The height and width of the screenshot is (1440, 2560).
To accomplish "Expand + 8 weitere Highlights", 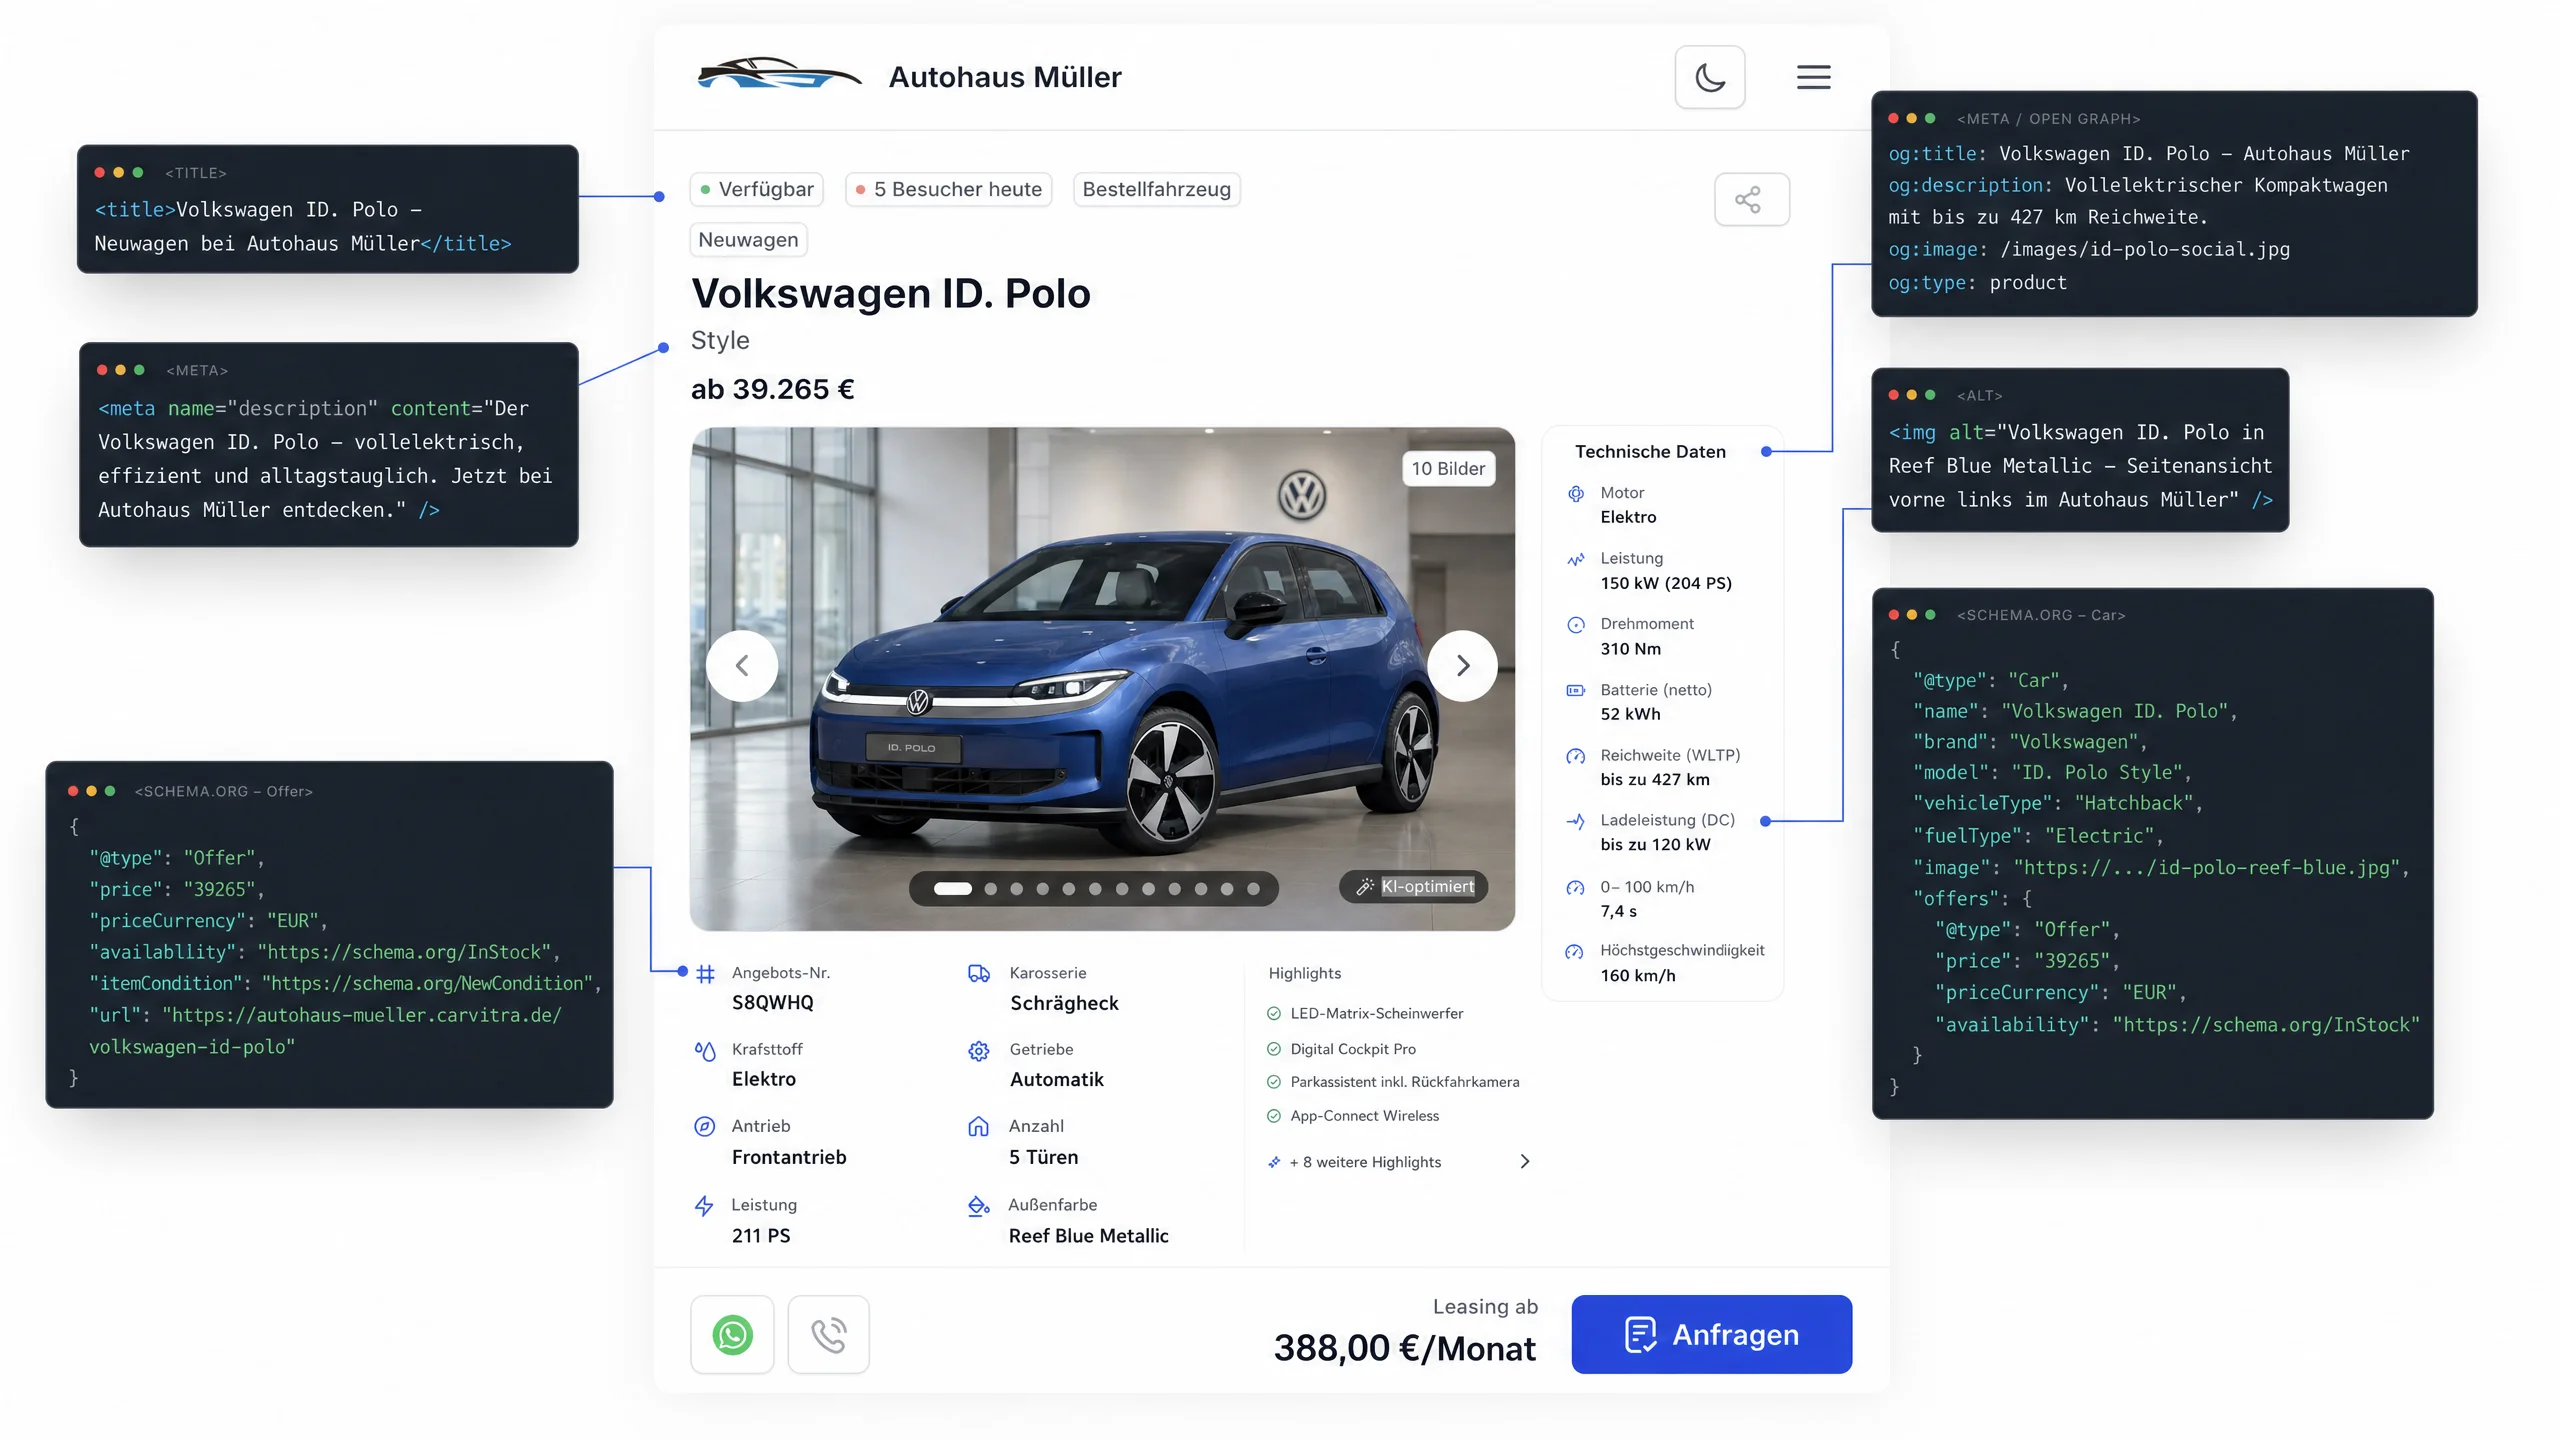I will (x=1364, y=1162).
